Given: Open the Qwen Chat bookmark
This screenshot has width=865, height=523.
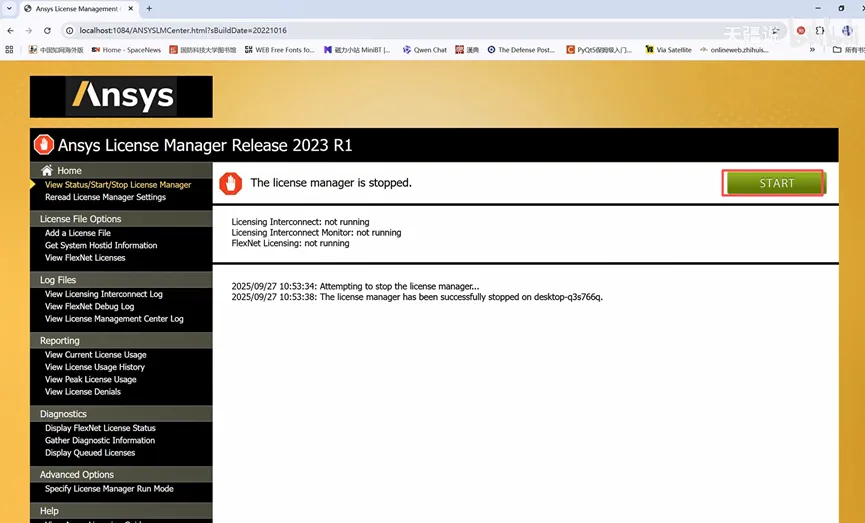Looking at the screenshot, I should [424, 50].
